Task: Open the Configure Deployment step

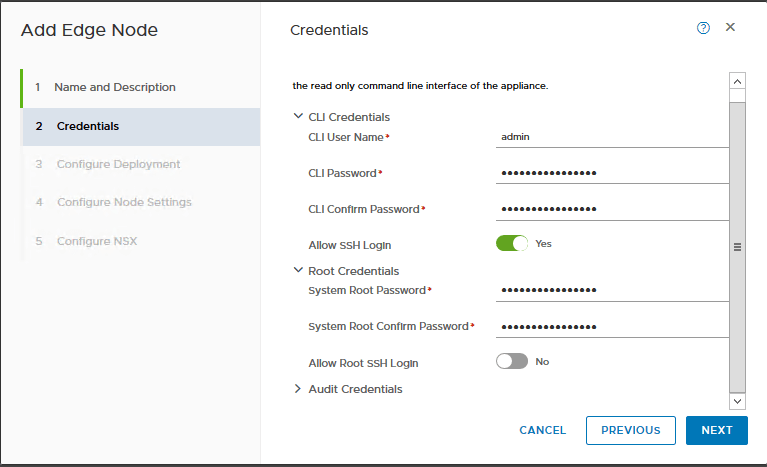Action: [118, 164]
